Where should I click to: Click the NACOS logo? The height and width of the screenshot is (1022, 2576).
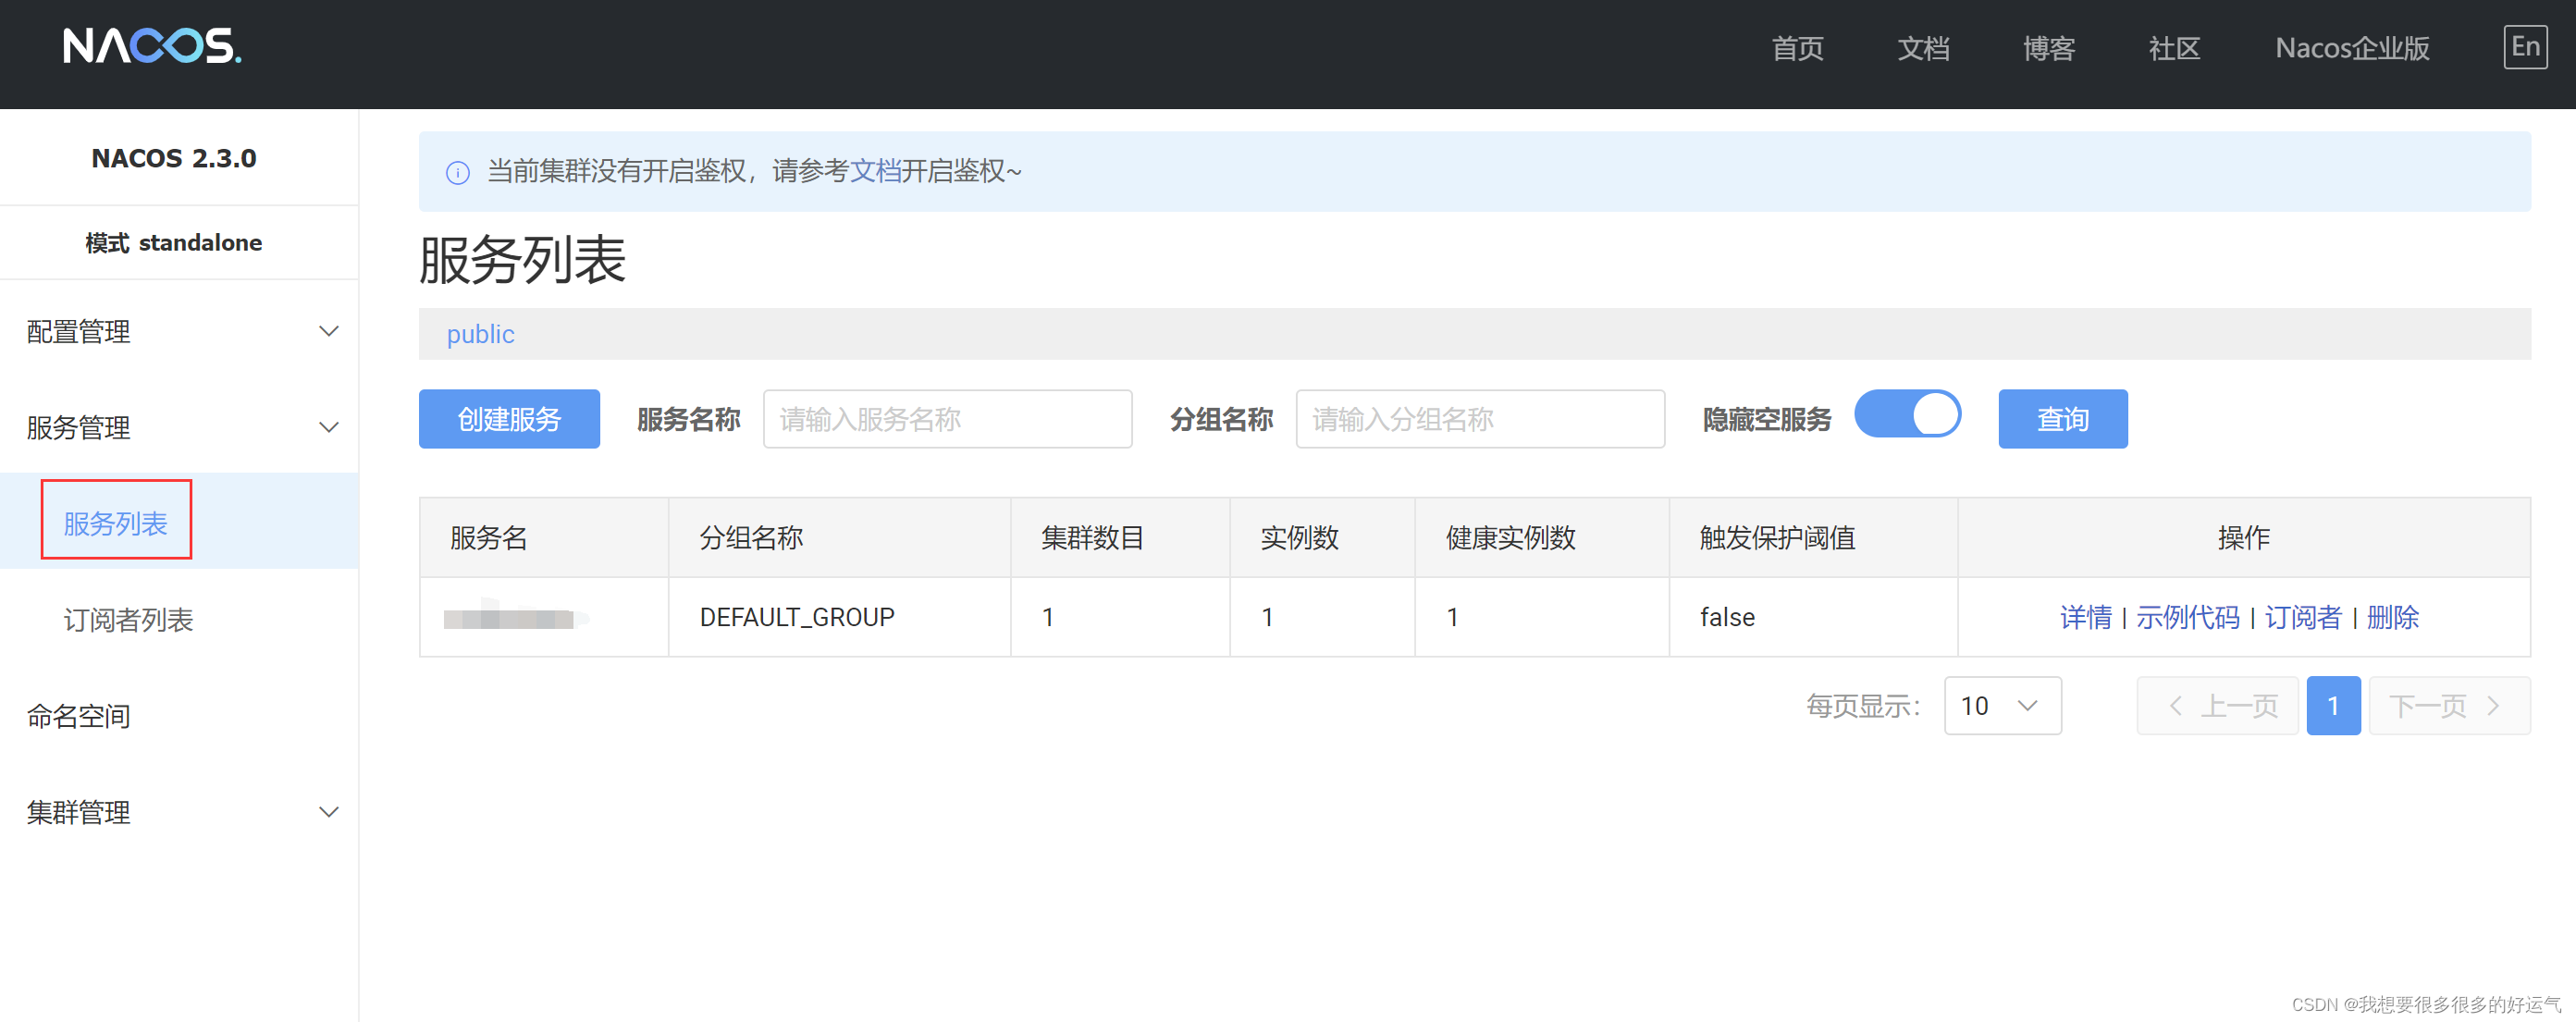click(150, 47)
